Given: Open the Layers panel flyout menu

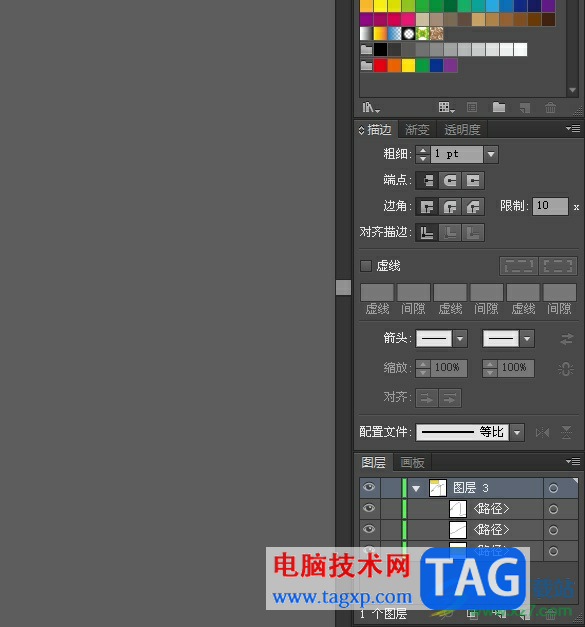Looking at the screenshot, I should pyautogui.click(x=573, y=461).
